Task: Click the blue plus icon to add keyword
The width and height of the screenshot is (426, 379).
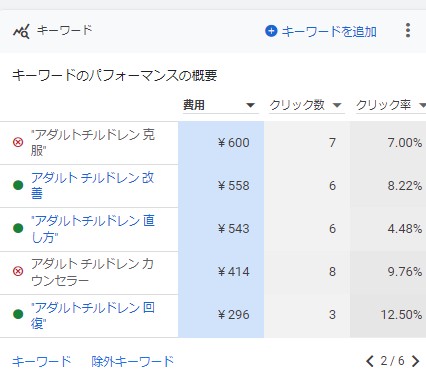Action: click(271, 31)
